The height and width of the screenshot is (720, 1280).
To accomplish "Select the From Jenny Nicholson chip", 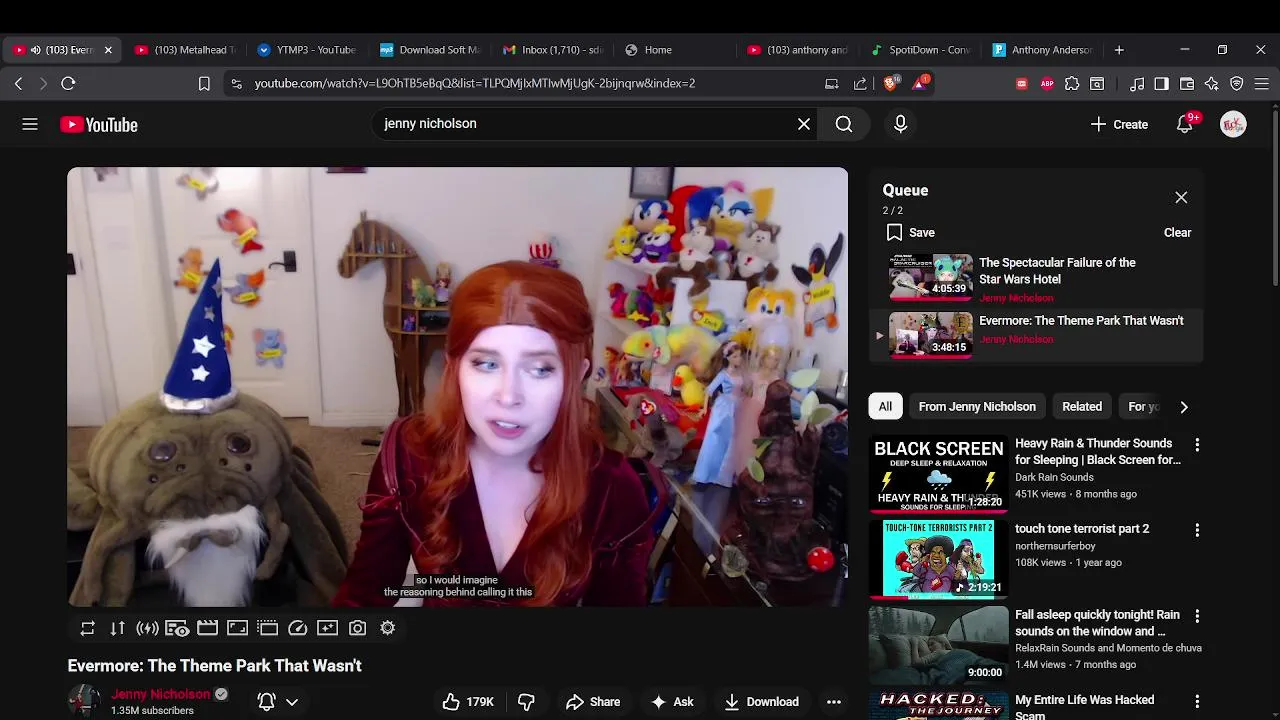I will tap(977, 407).
